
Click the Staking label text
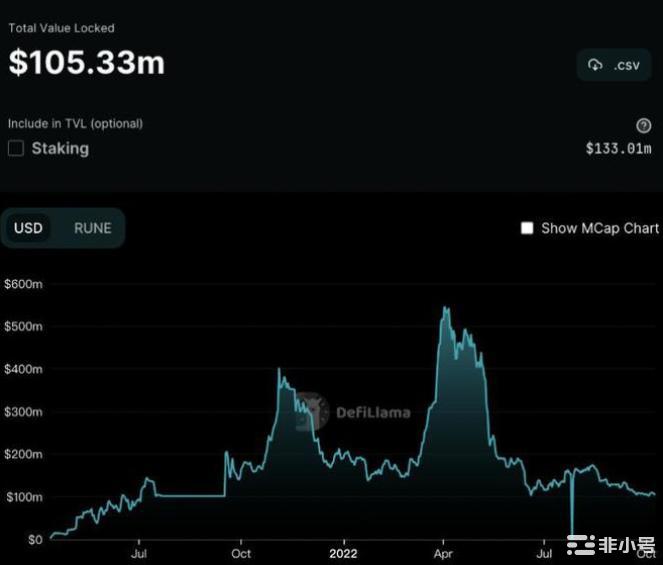(60, 148)
